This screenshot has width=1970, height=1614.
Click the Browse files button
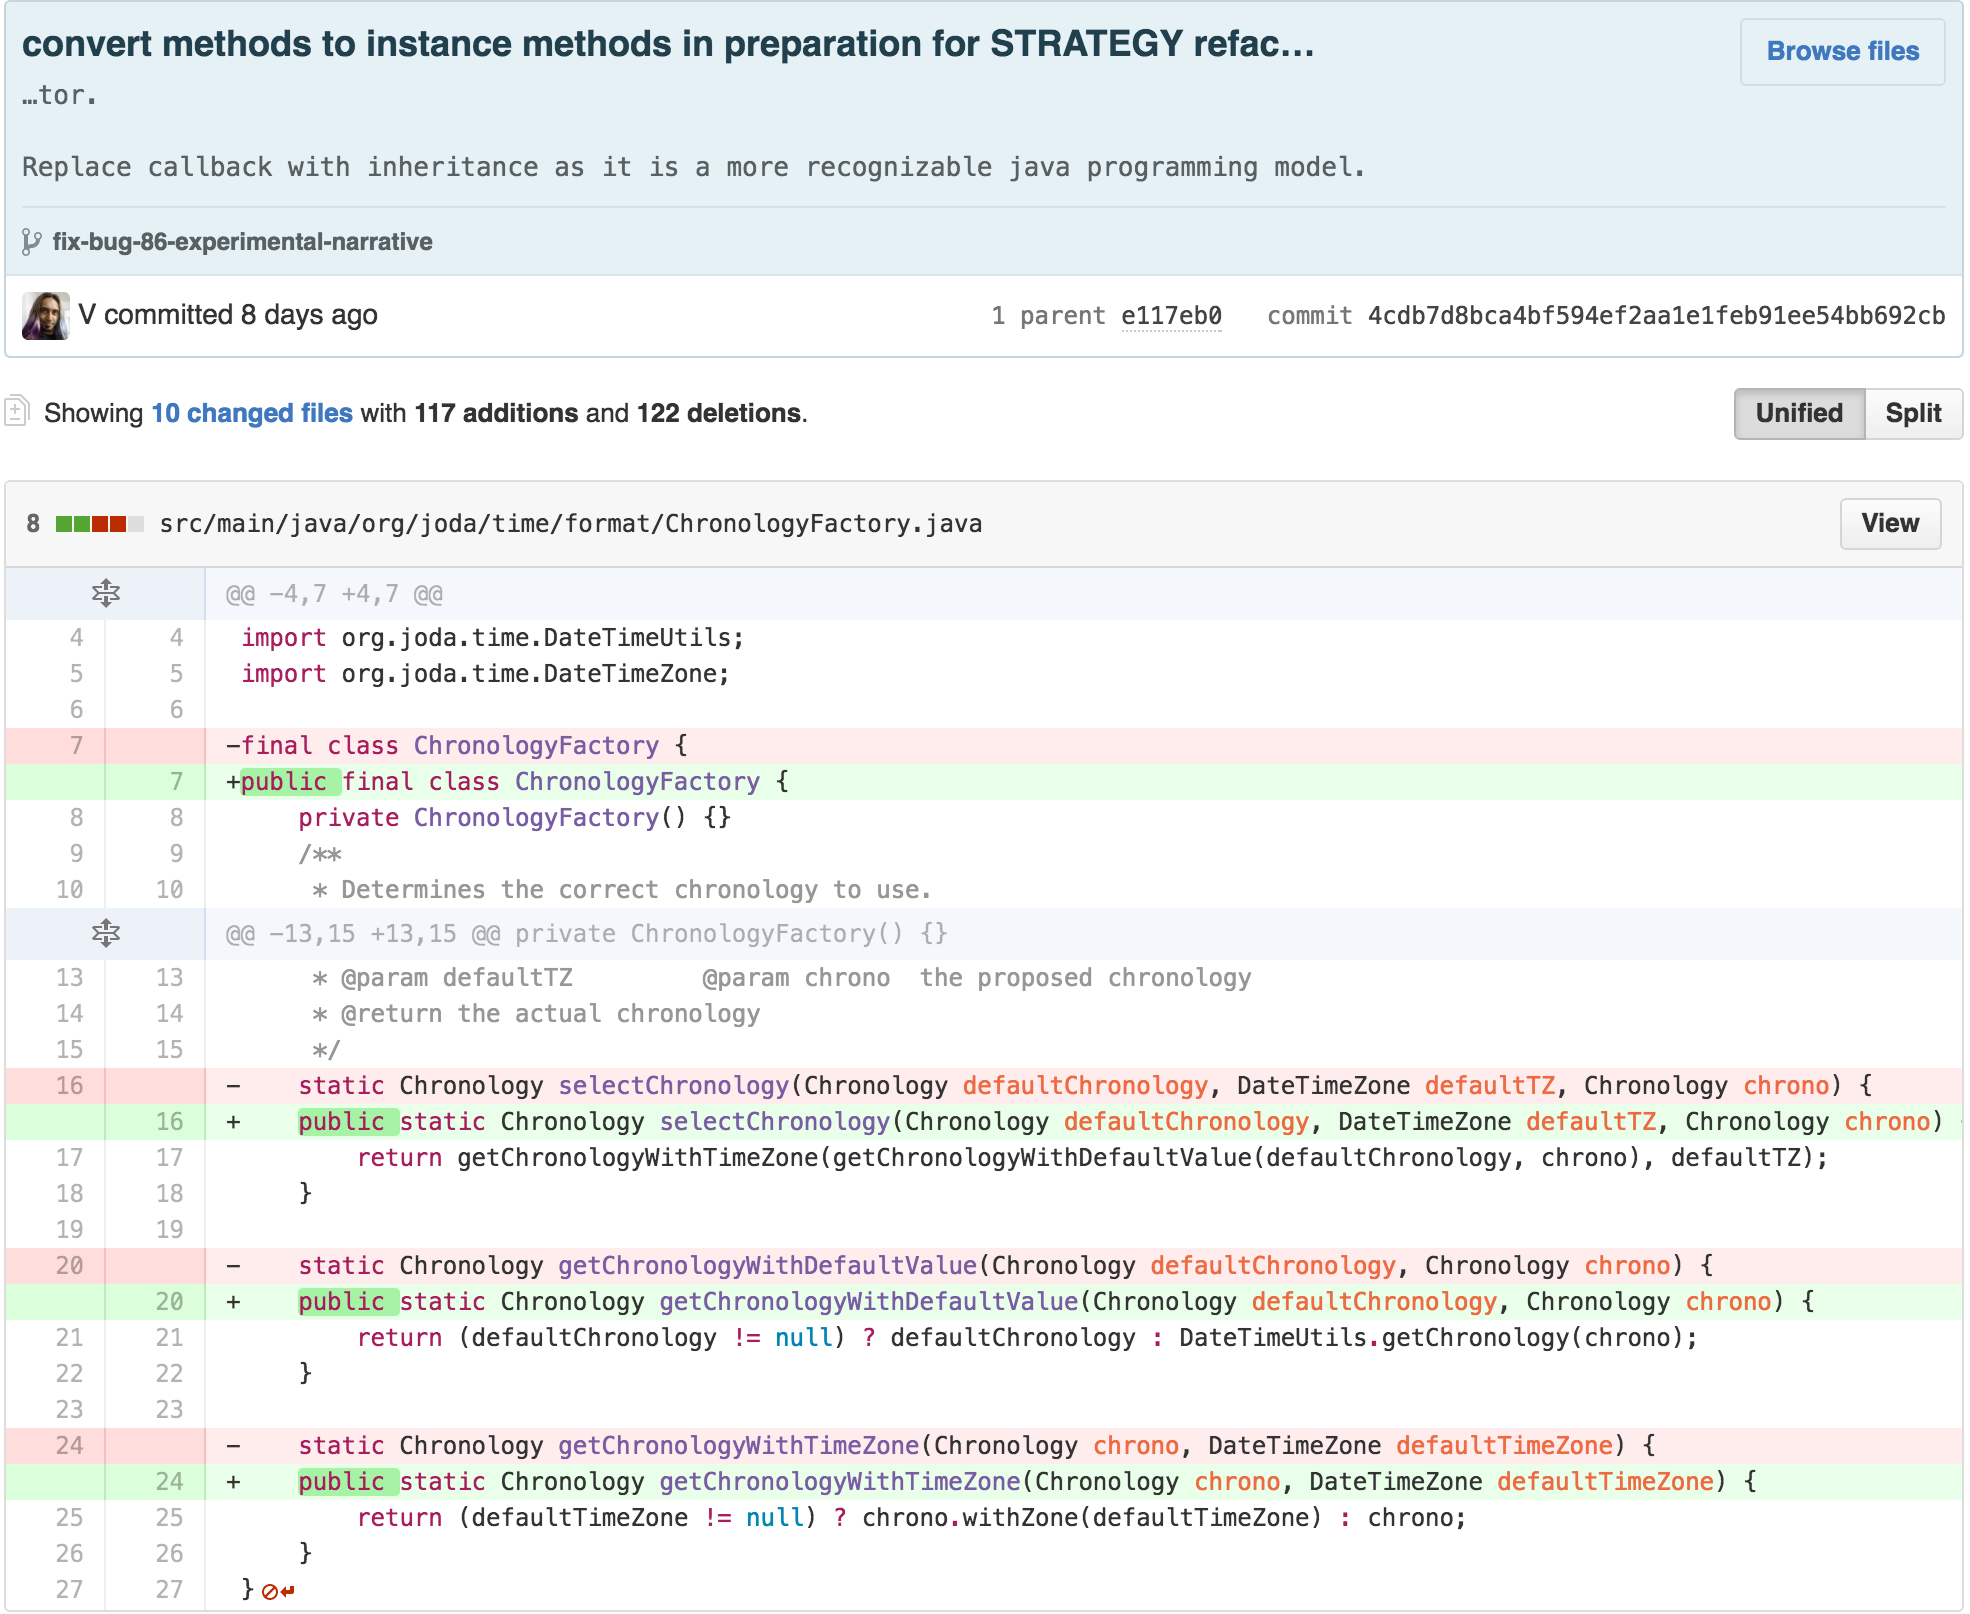1842,51
